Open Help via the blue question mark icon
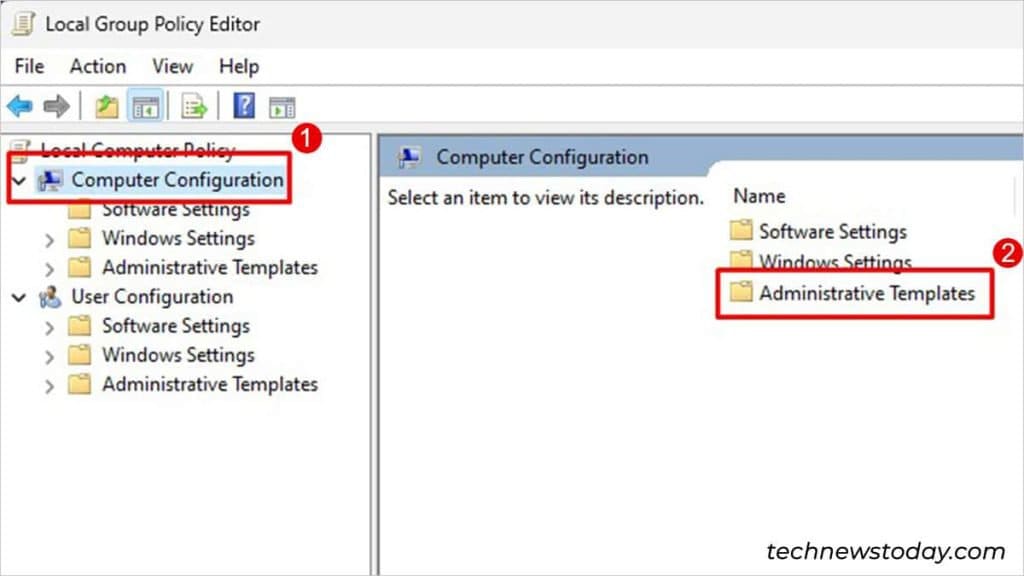Screen dimensions: 1024x576 click(242, 105)
